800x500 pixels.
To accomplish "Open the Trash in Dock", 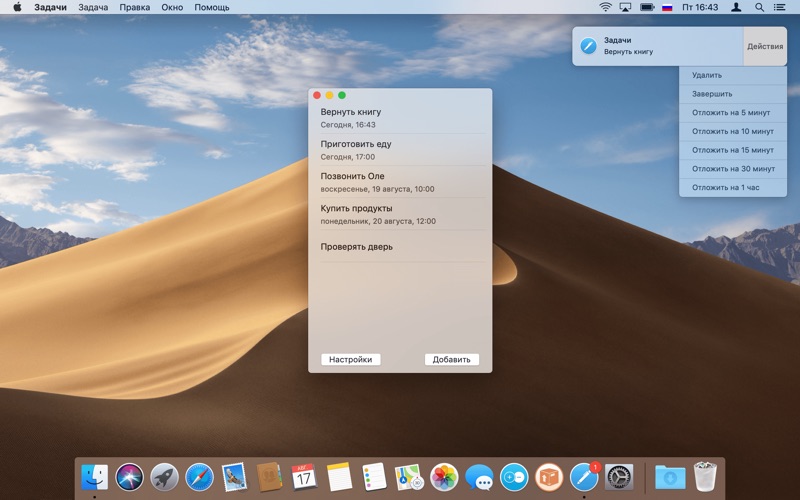I will [x=706, y=477].
